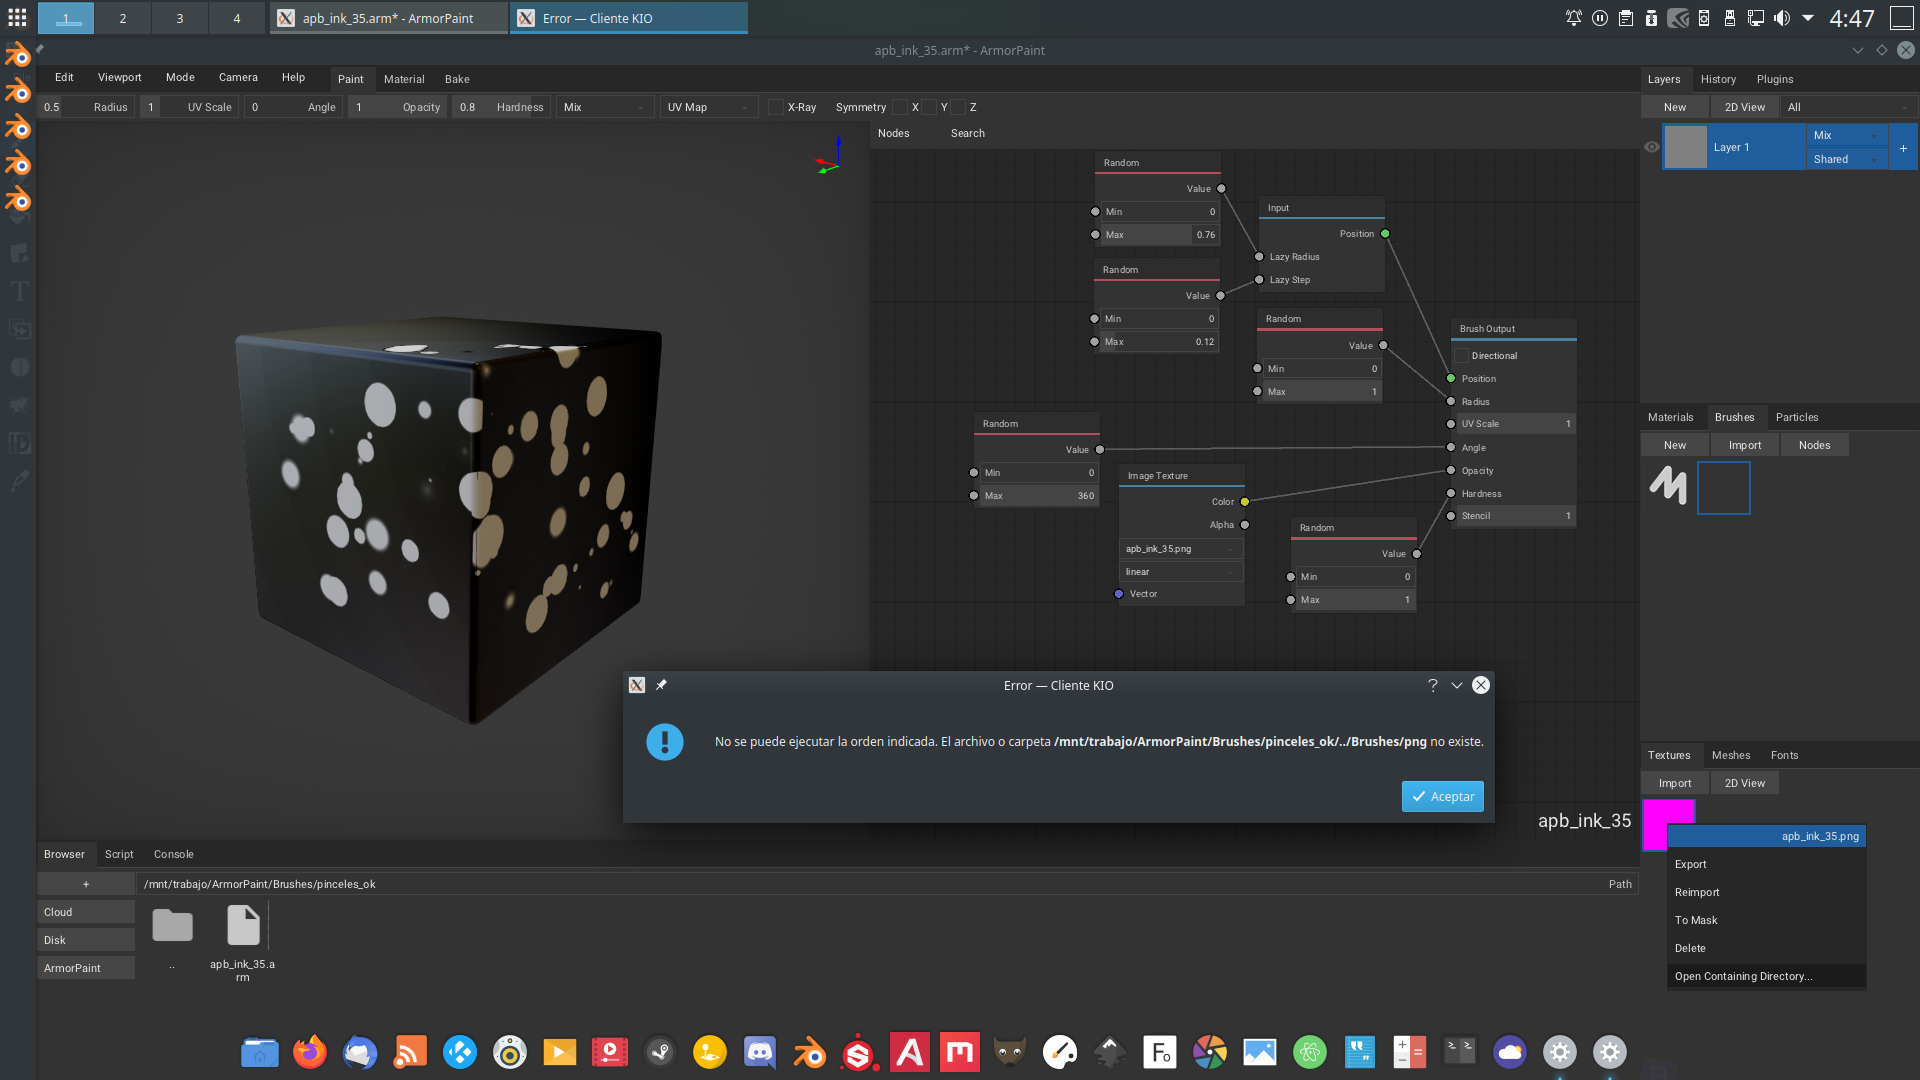This screenshot has width=1920, height=1080.
Task: Click the Radius slider in header
Action: pyautogui.click(x=86, y=107)
